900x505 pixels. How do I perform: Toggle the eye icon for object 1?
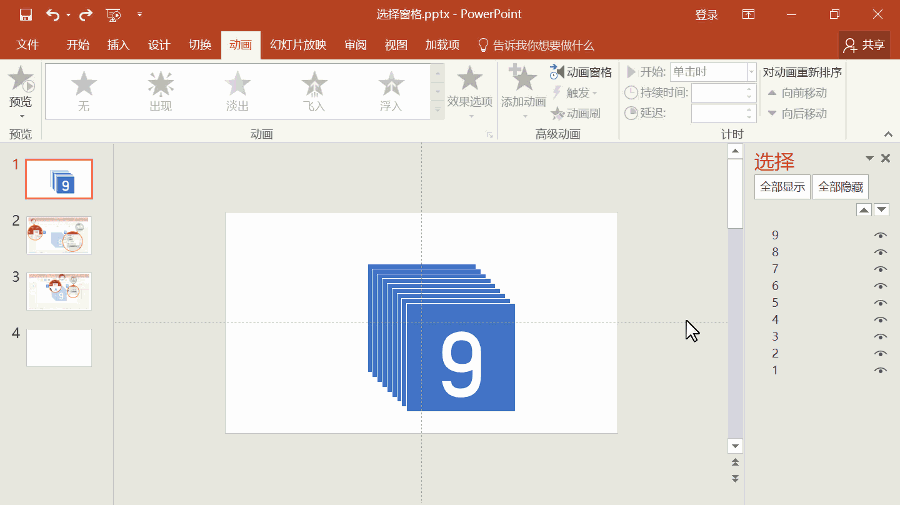pos(880,371)
